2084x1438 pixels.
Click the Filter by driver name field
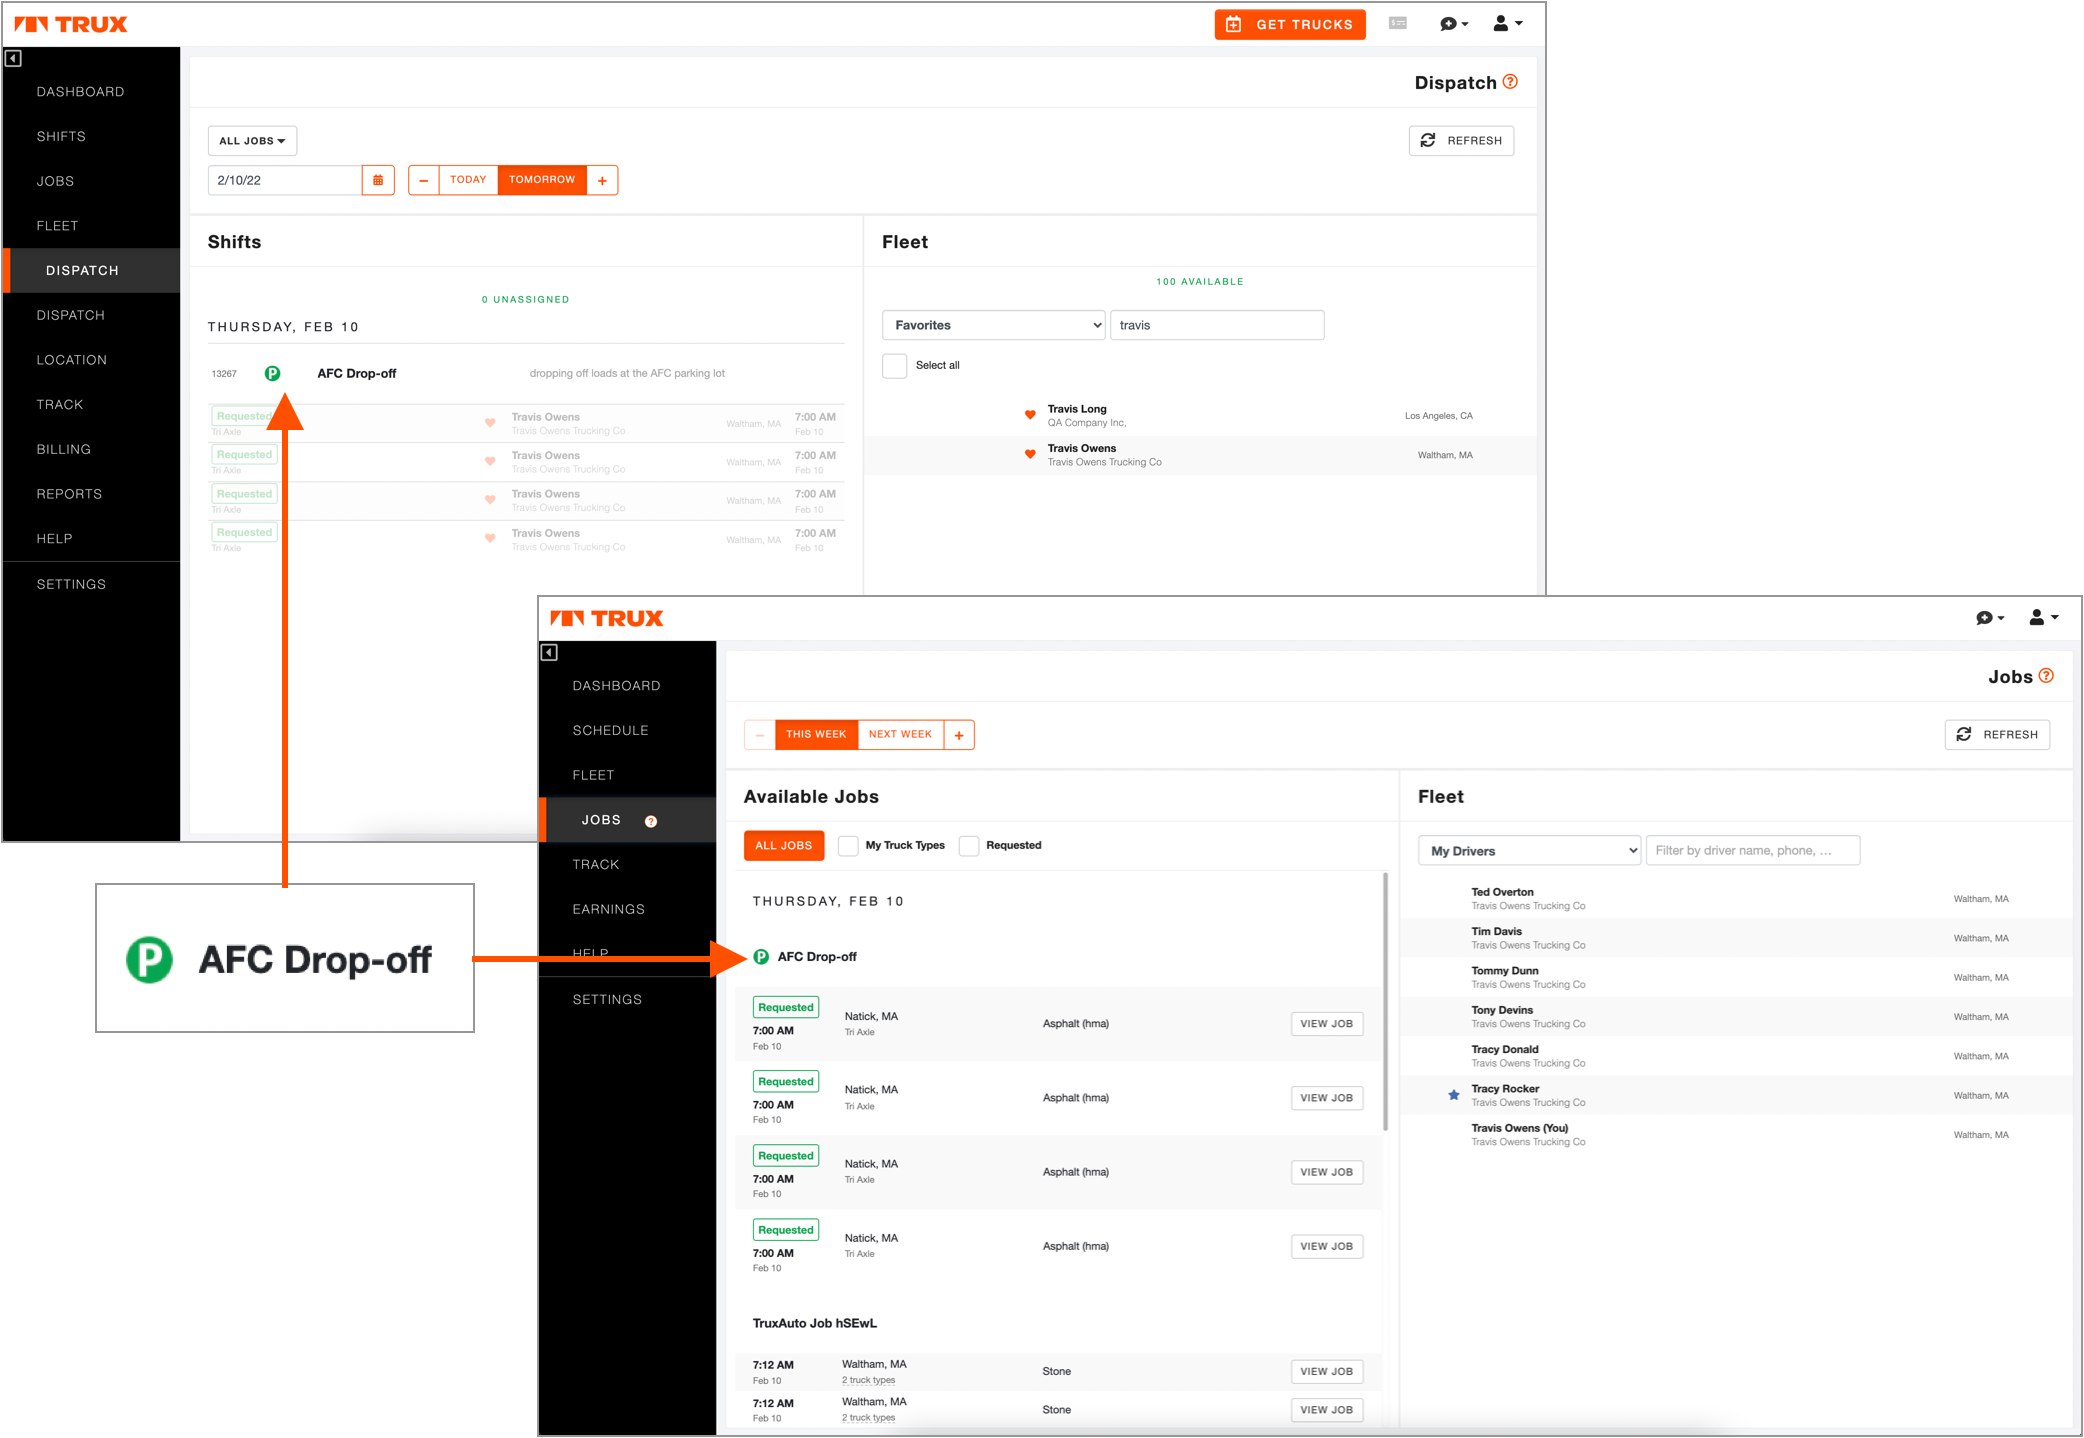[1753, 851]
